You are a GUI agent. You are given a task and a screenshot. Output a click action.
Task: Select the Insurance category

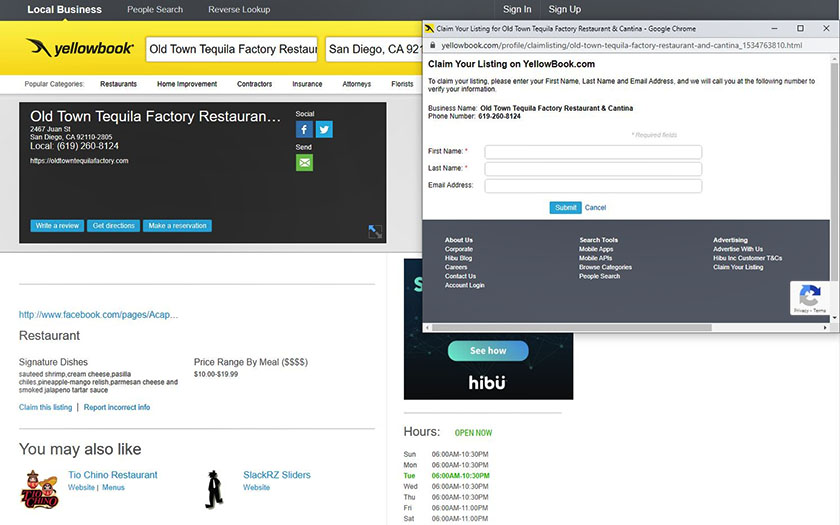point(307,84)
